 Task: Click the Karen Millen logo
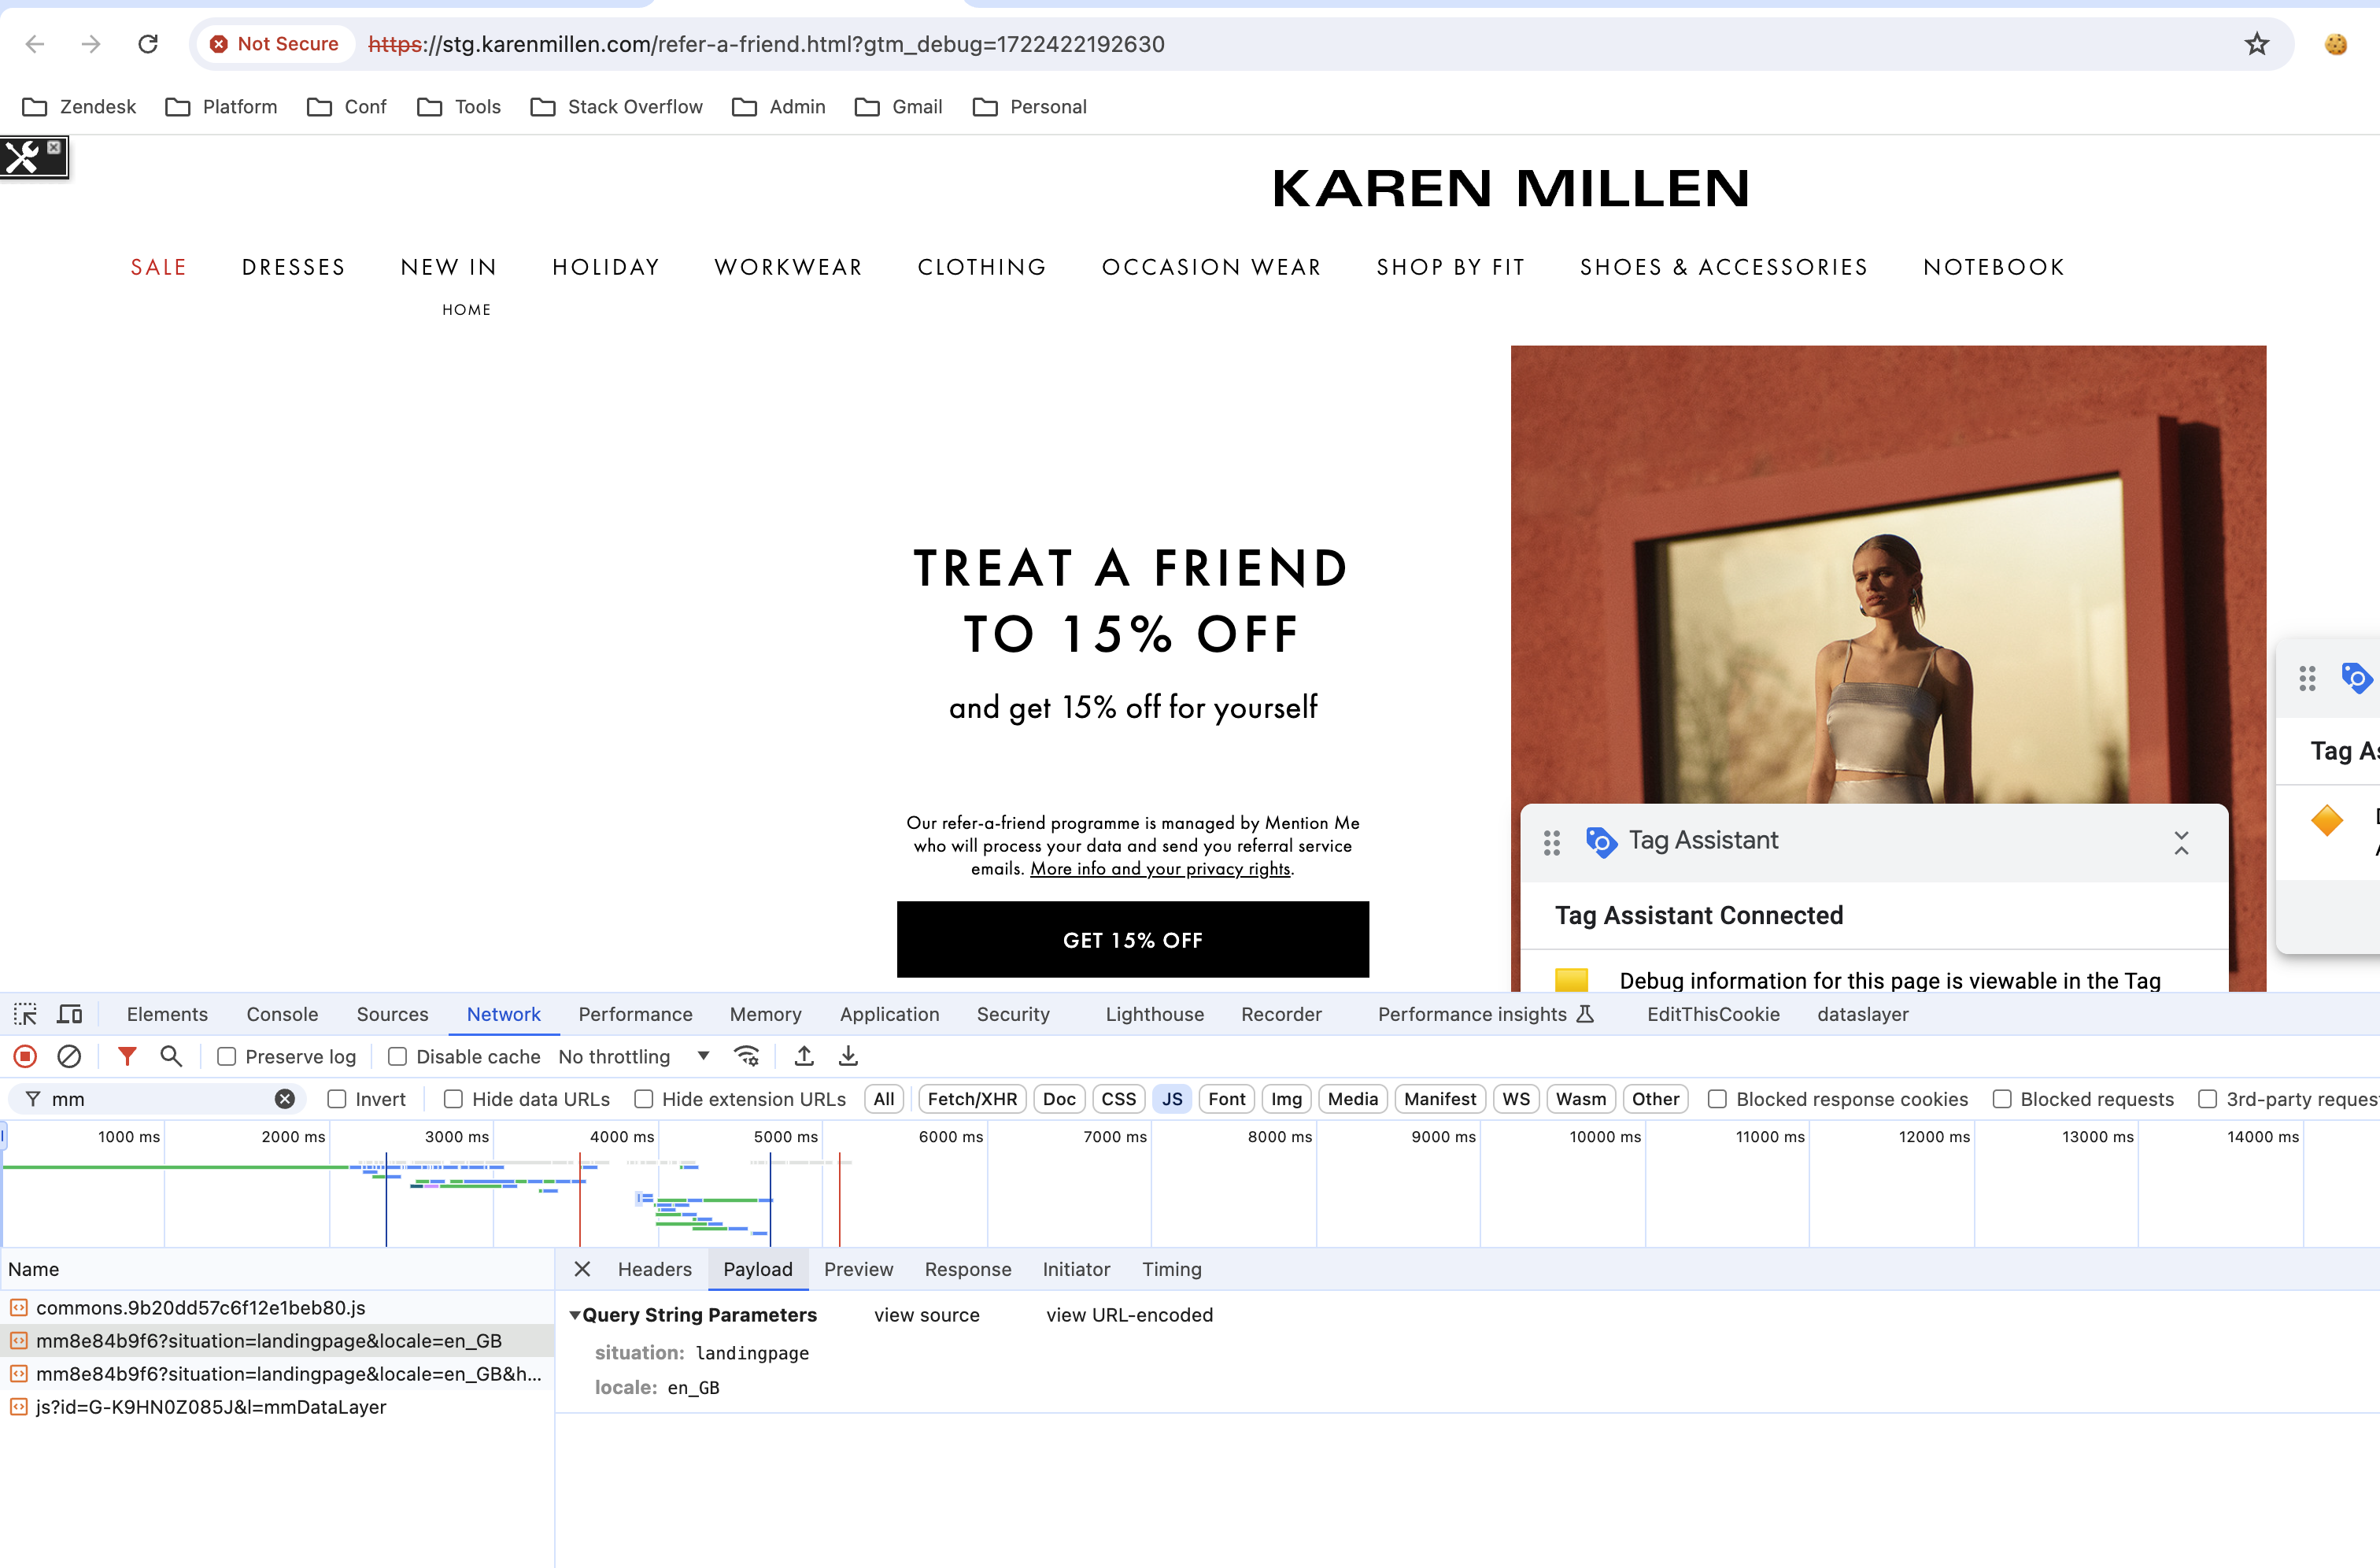click(1510, 189)
